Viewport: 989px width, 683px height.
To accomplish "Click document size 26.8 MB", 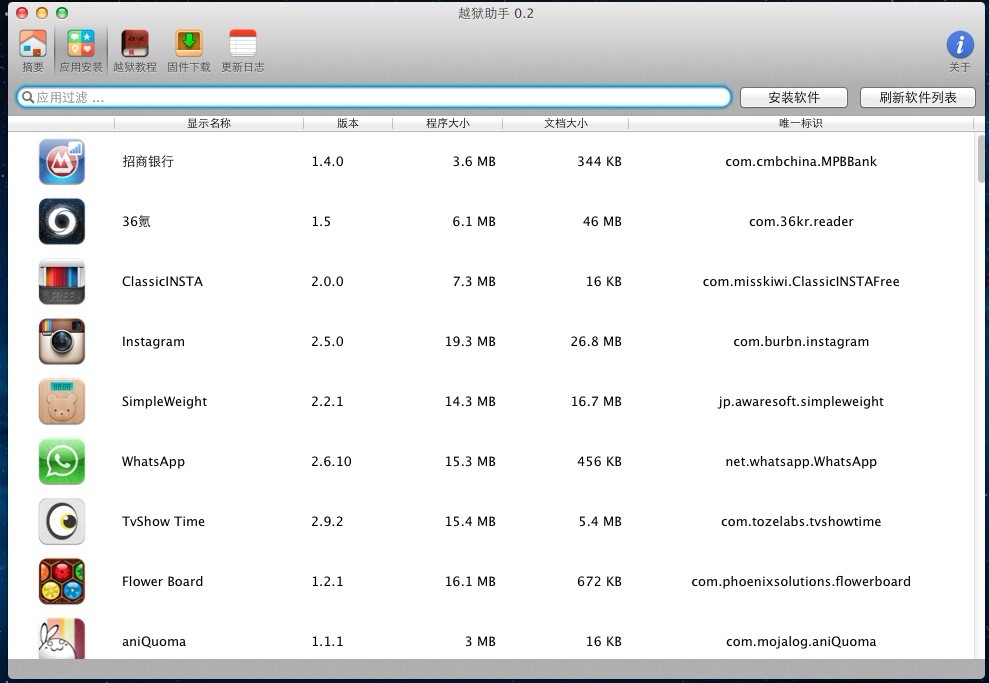I will [x=596, y=341].
